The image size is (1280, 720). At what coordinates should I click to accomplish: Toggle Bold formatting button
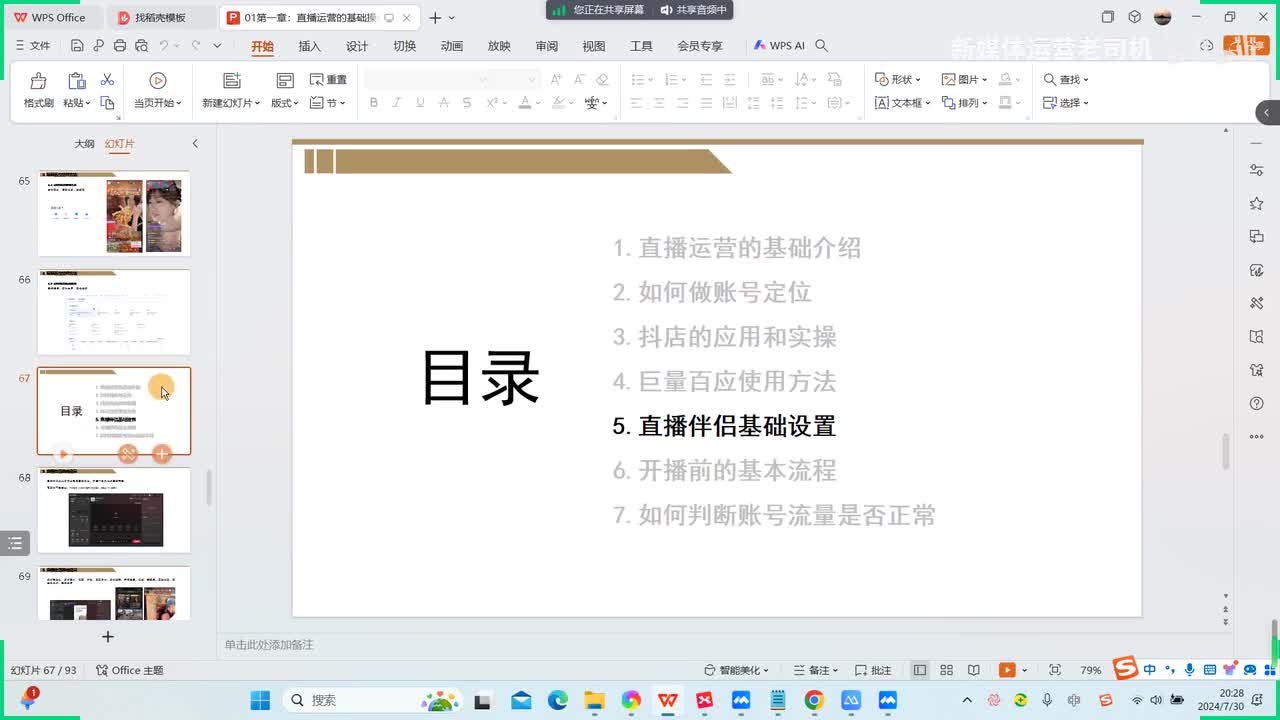point(374,103)
